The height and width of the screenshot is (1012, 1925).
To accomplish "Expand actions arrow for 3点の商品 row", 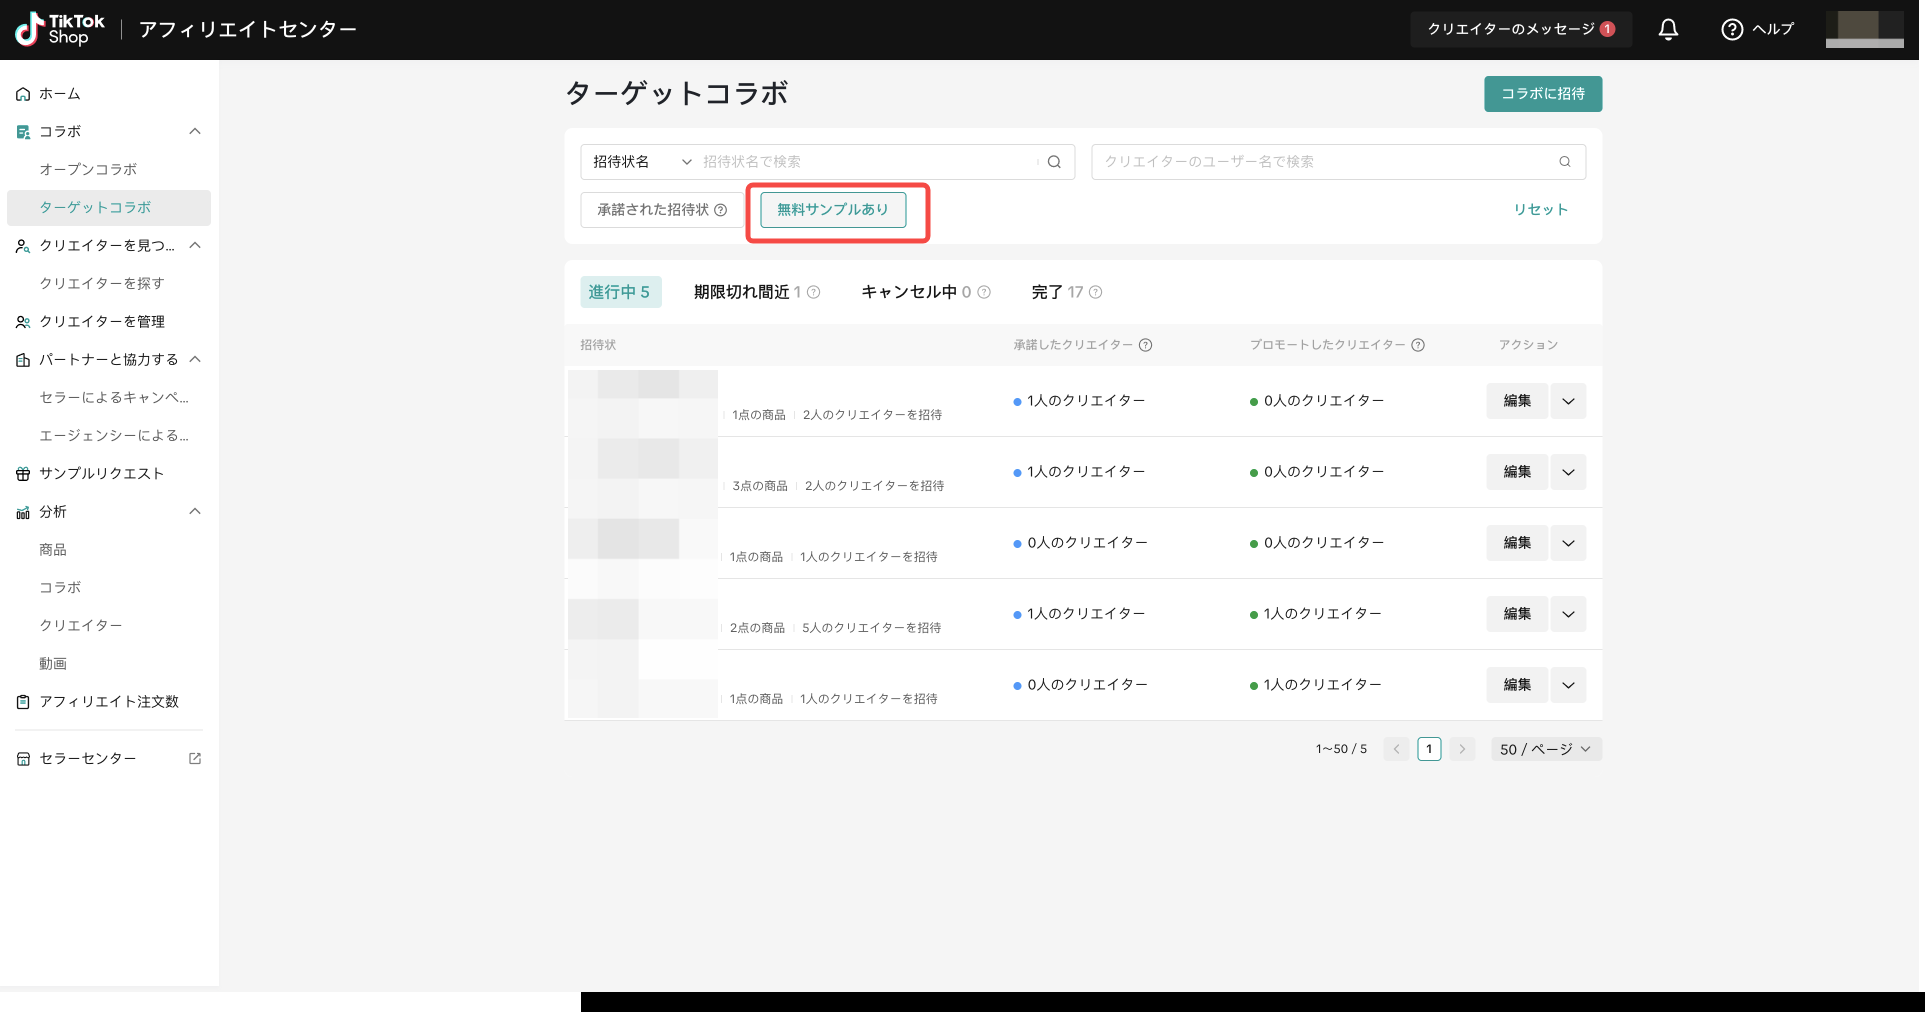I will click(1568, 472).
